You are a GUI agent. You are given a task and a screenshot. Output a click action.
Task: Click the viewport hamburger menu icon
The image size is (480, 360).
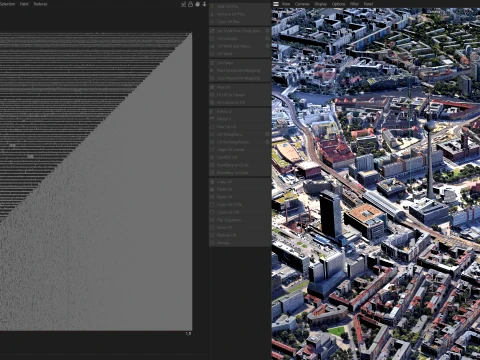(x=276, y=4)
